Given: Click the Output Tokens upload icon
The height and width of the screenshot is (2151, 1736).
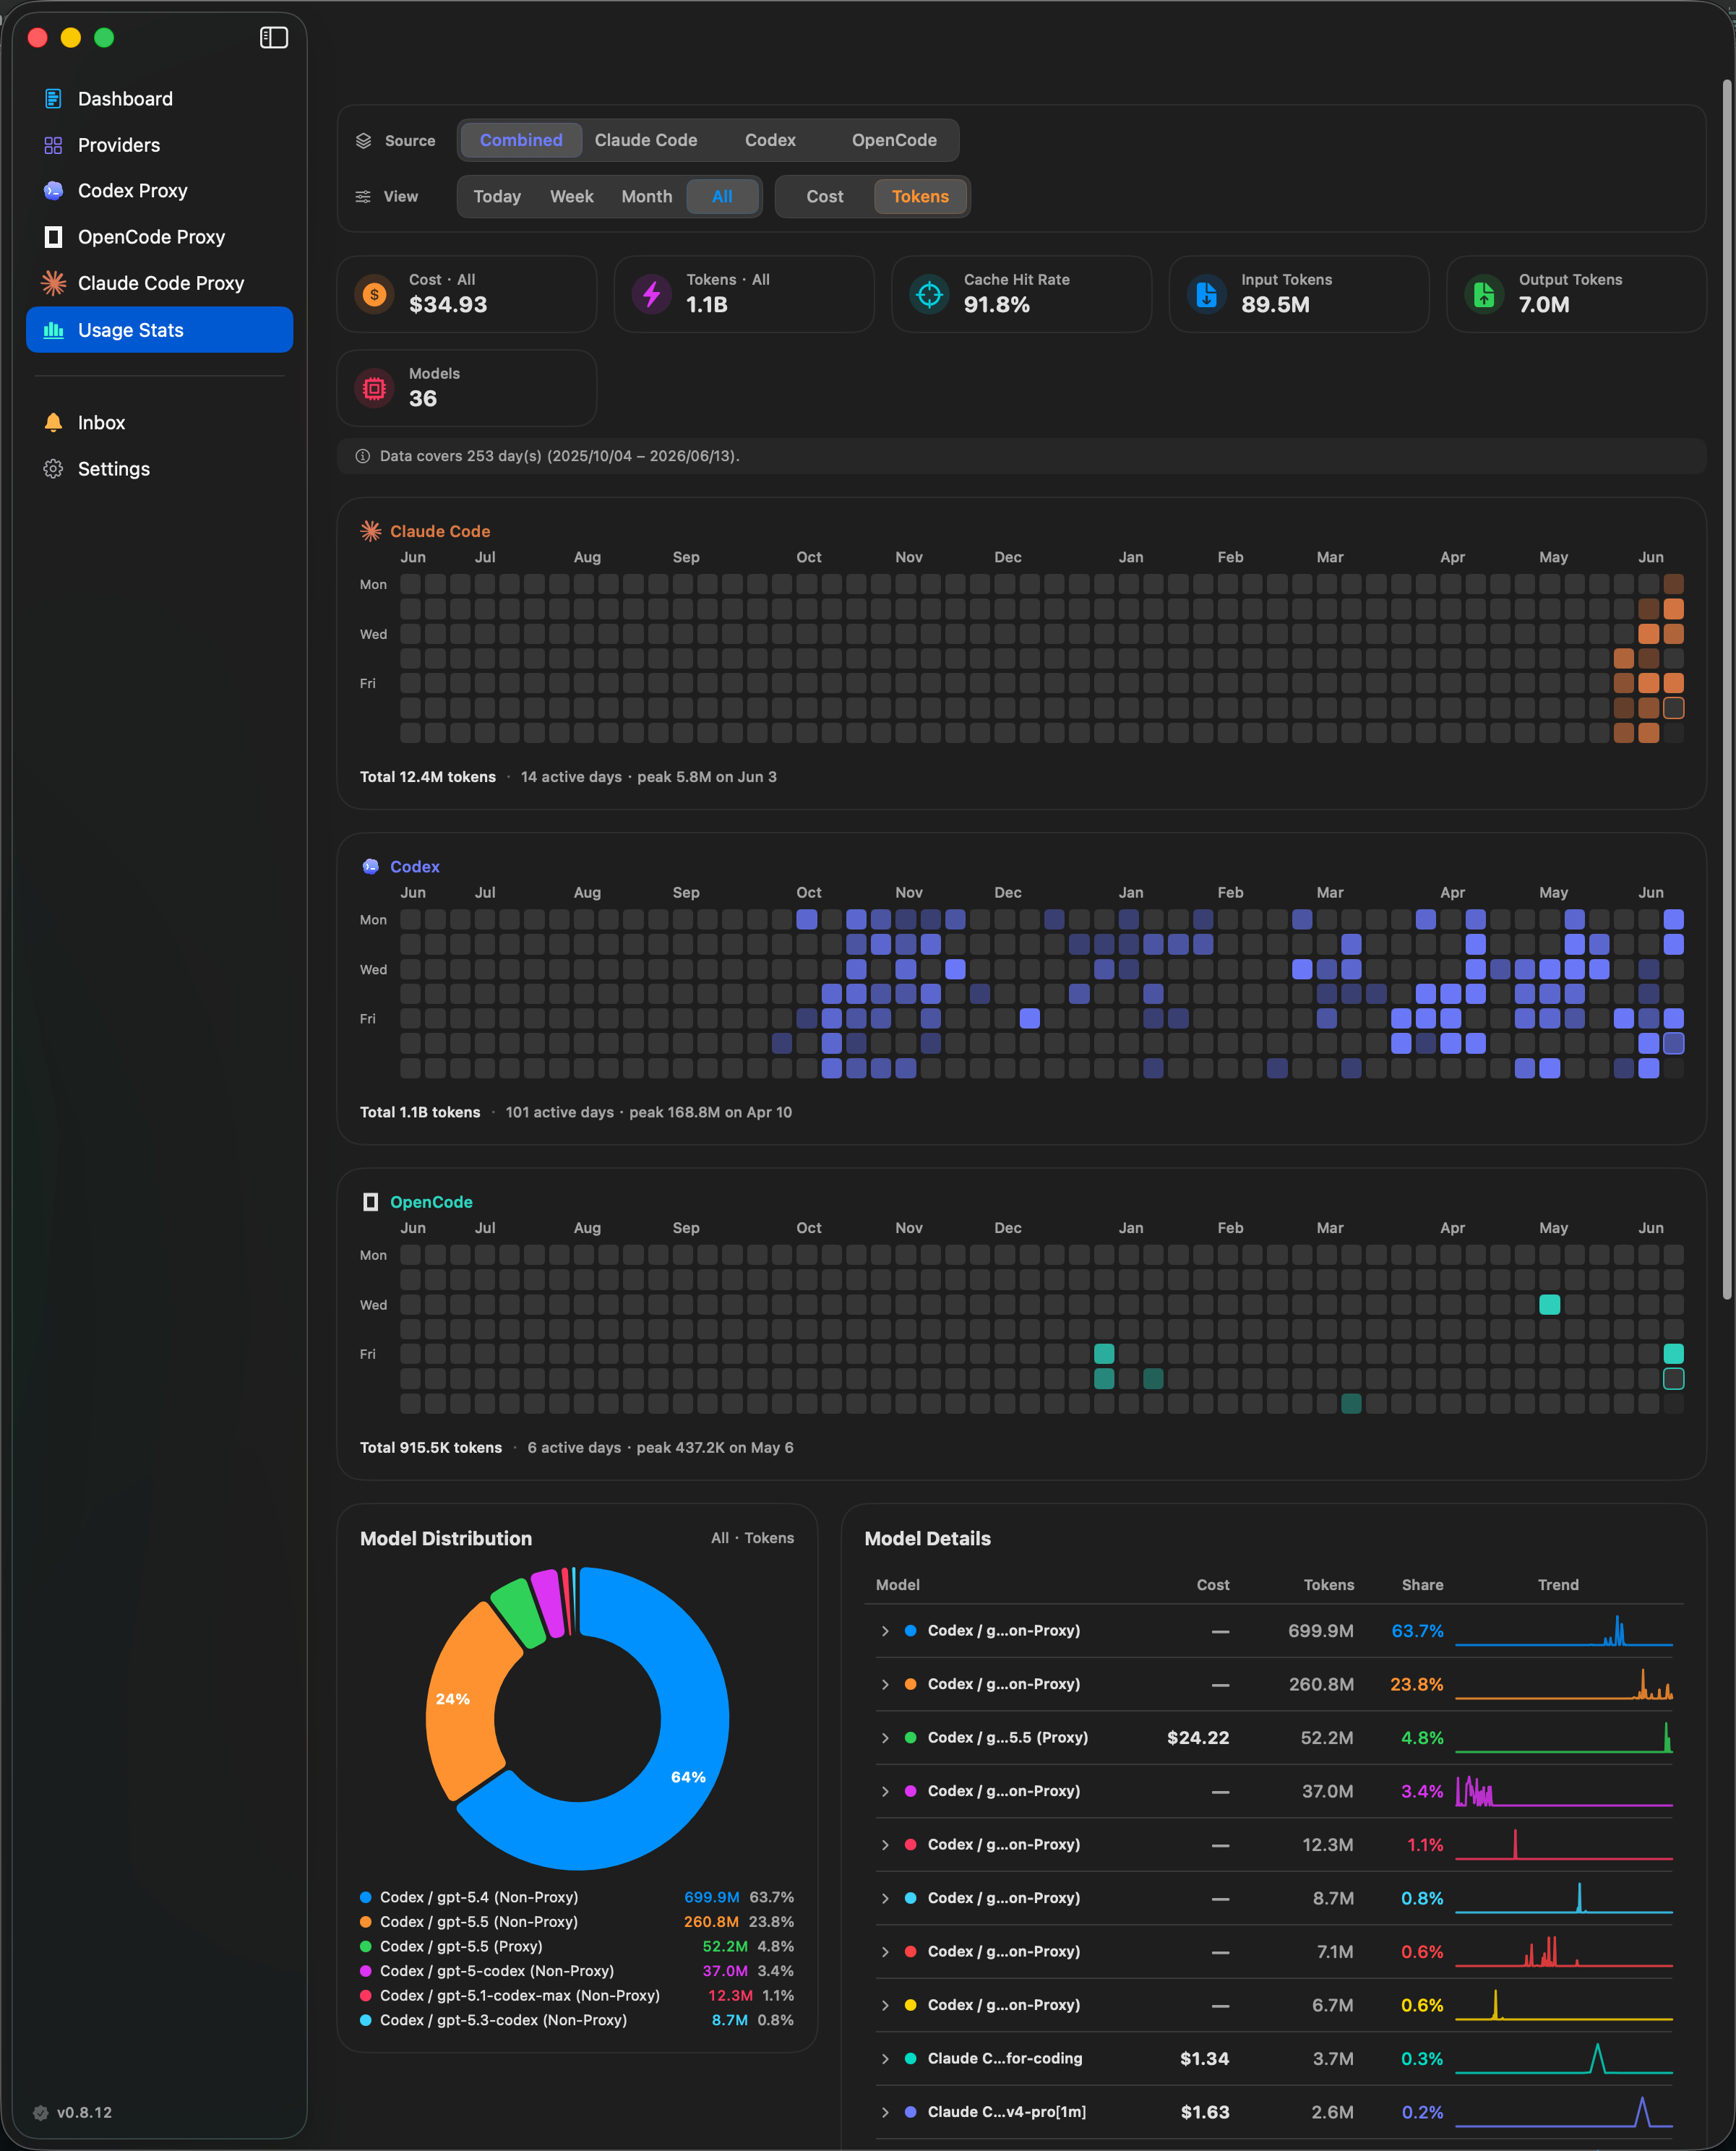Looking at the screenshot, I should point(1484,294).
